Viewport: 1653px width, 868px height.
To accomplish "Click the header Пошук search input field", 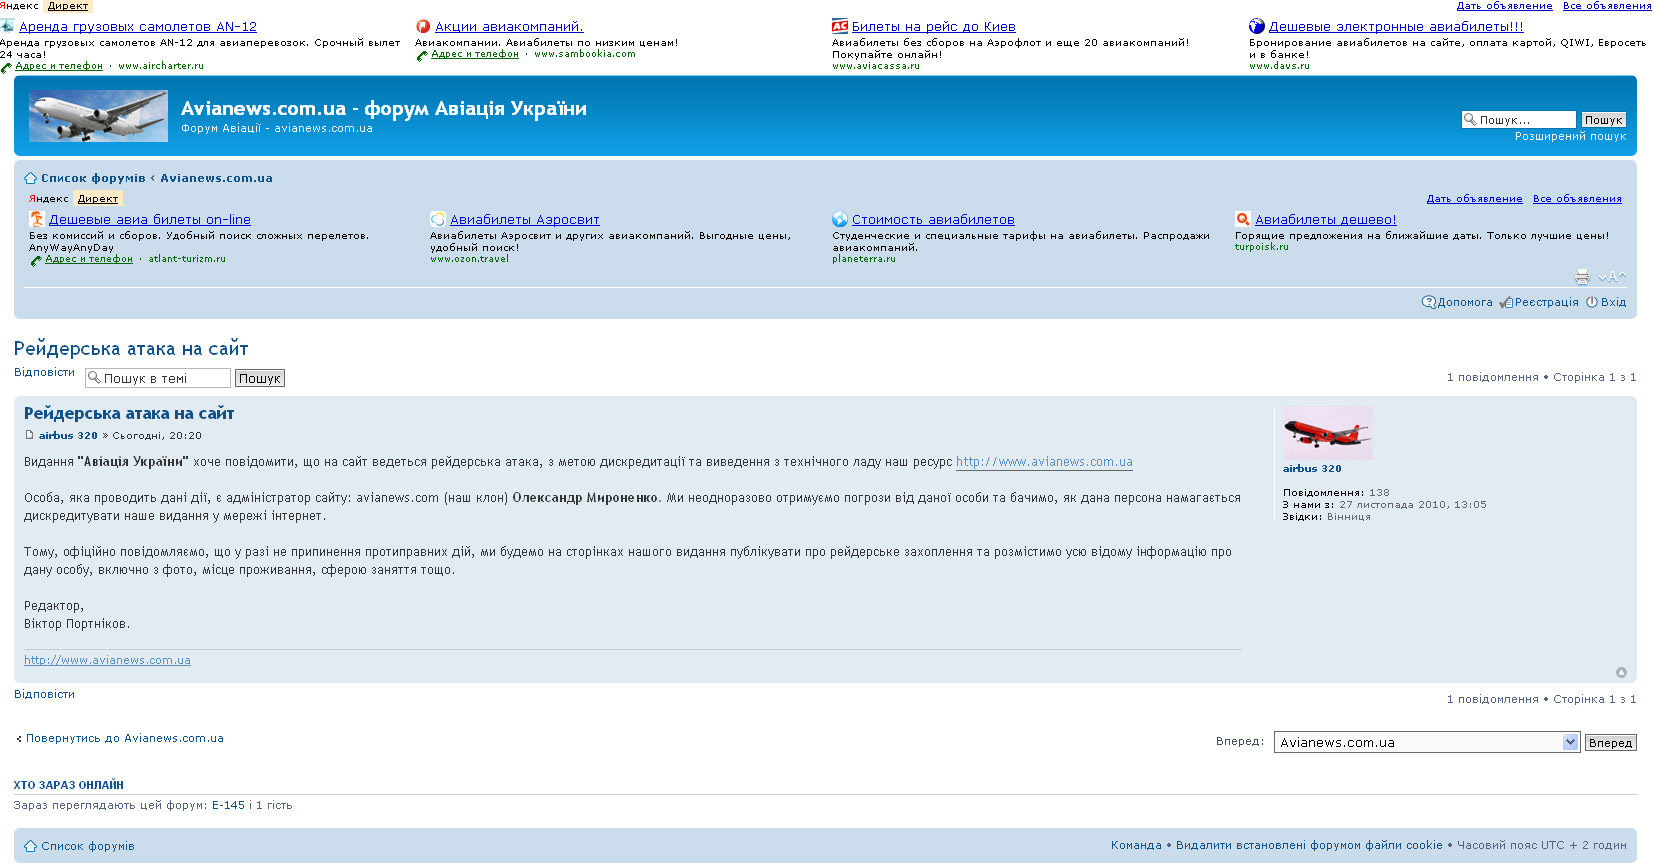I will tap(1518, 120).
